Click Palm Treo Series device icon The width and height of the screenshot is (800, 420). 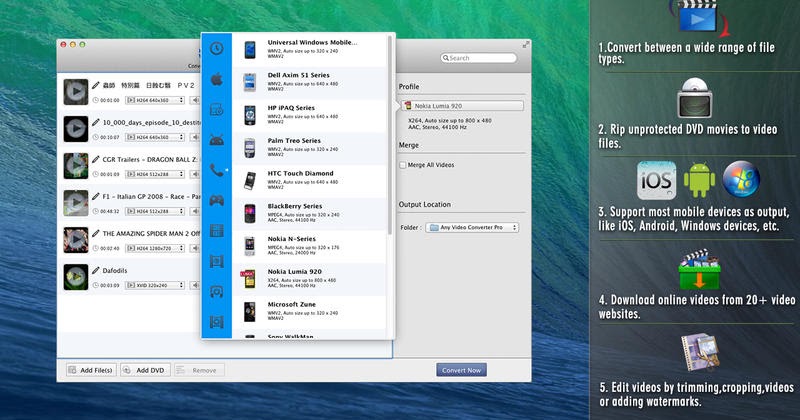(249, 148)
